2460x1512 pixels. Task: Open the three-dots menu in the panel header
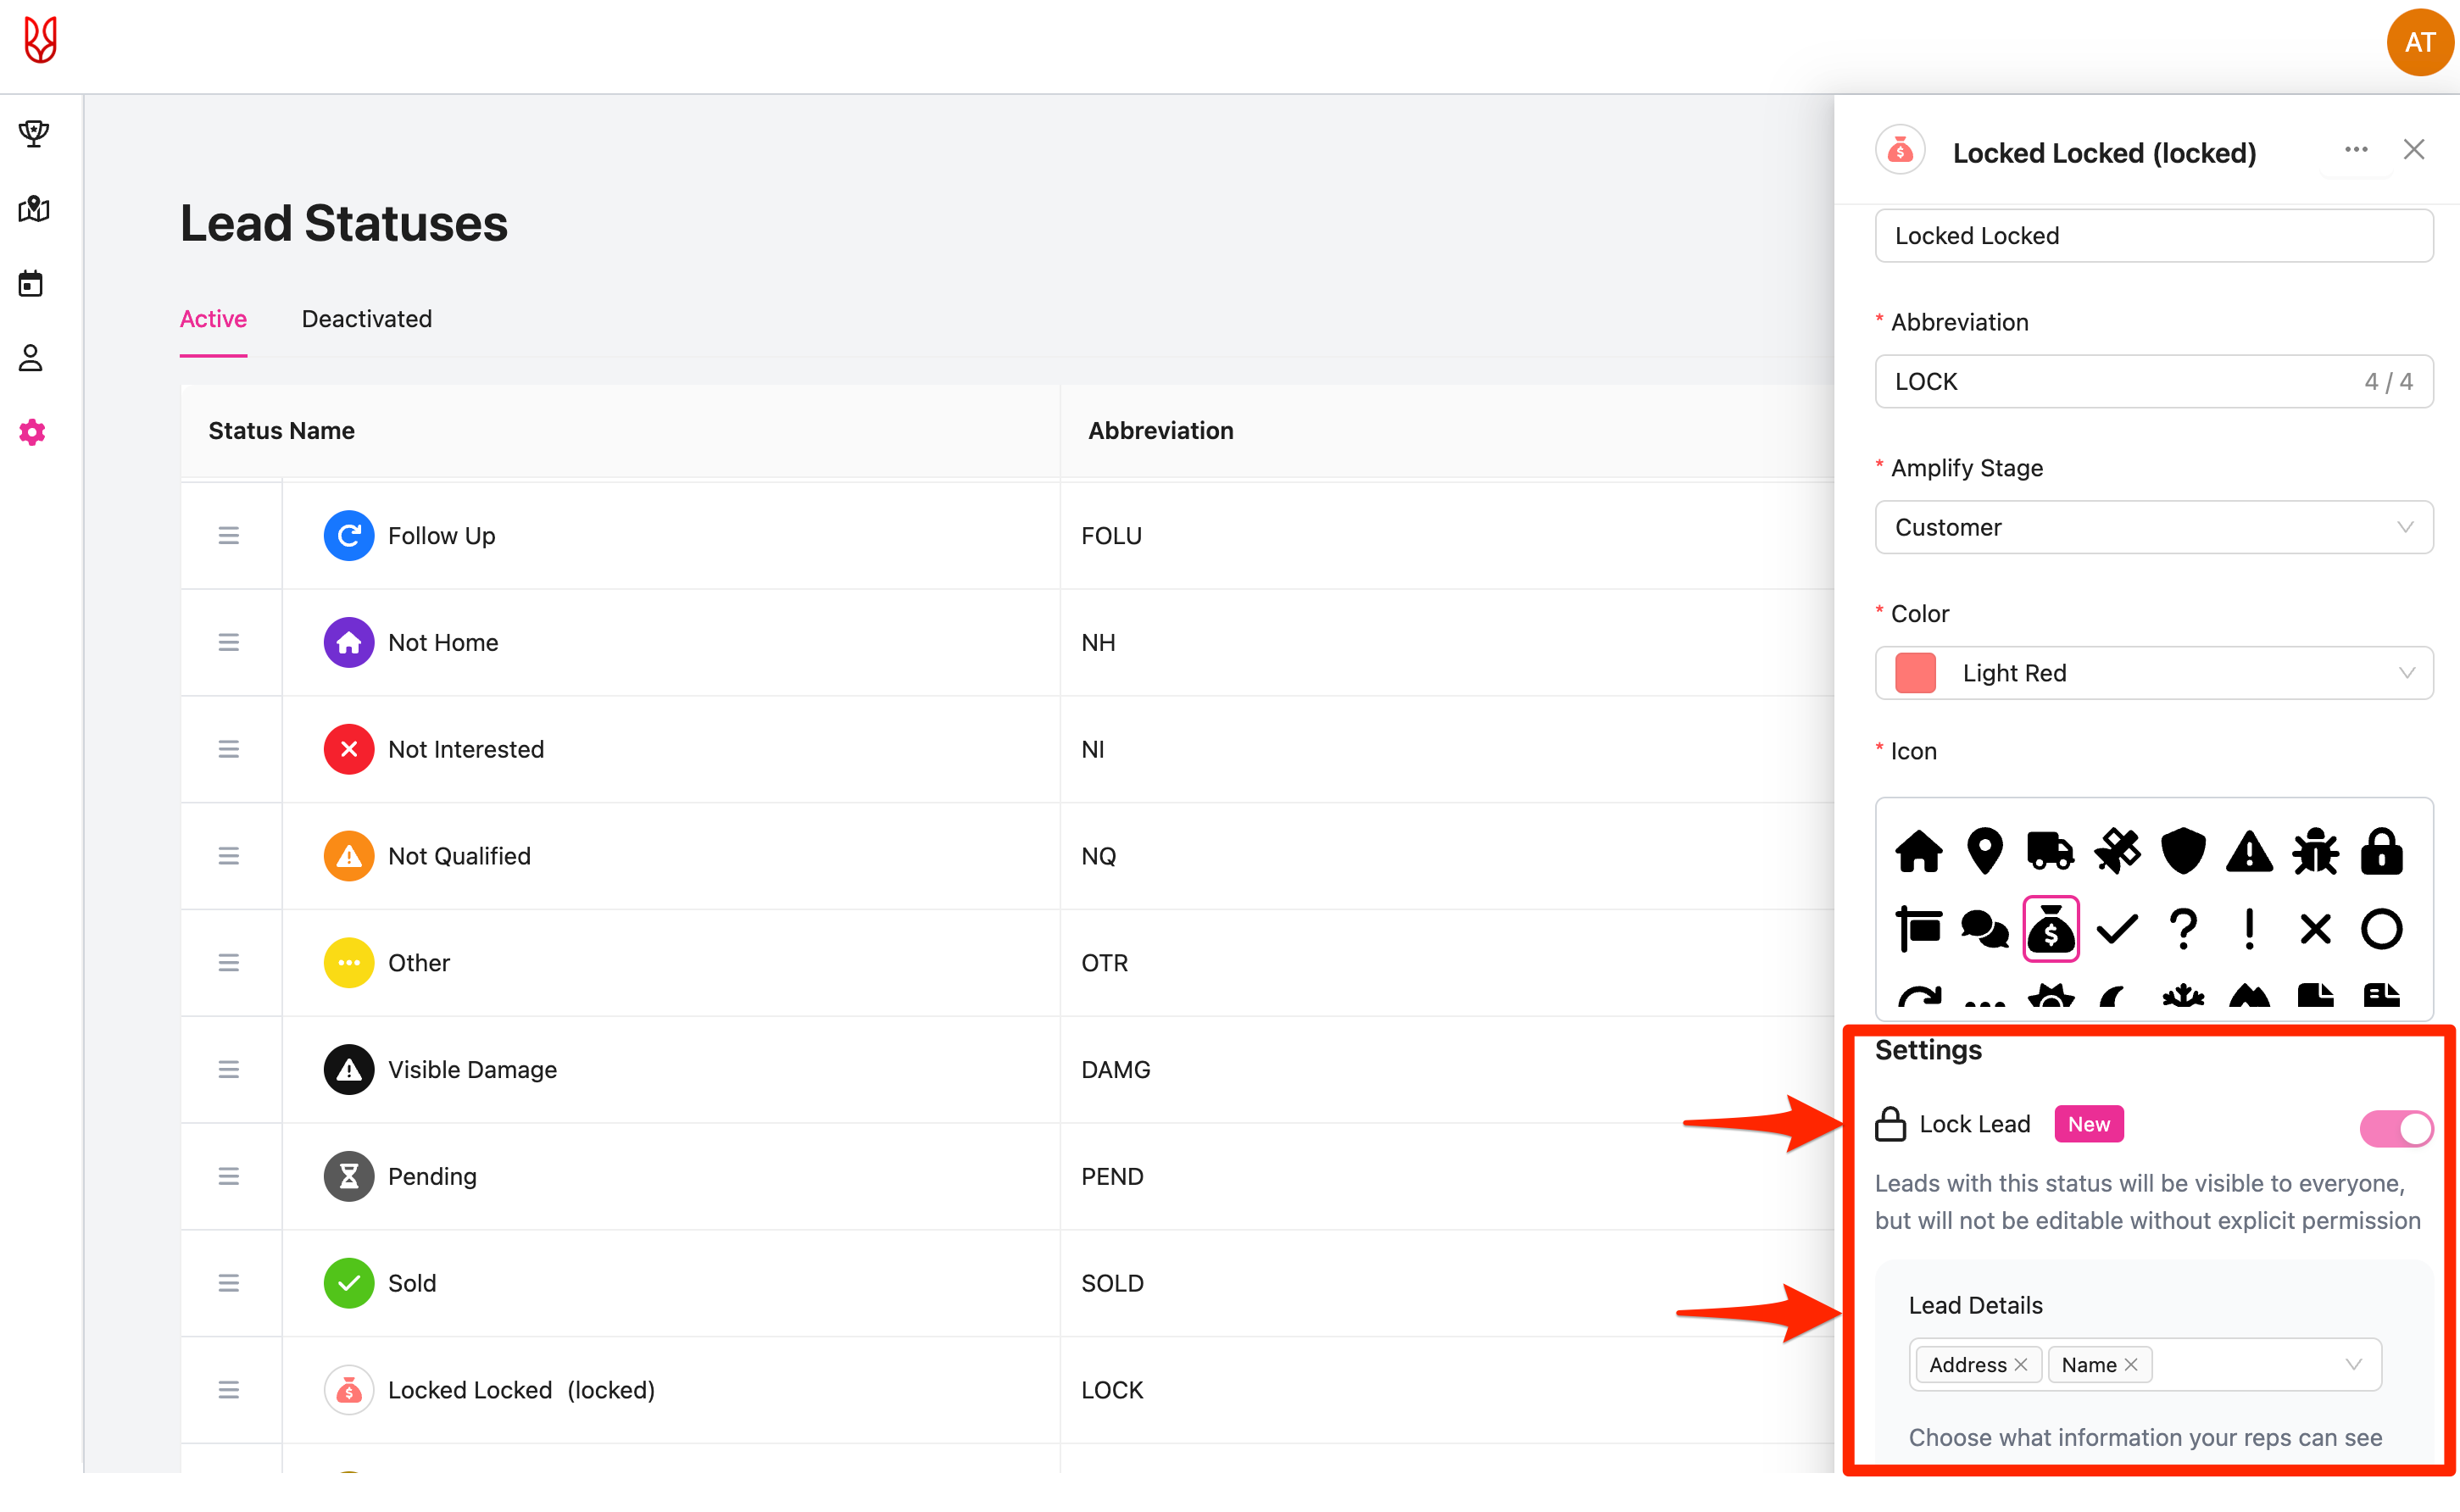tap(2355, 151)
